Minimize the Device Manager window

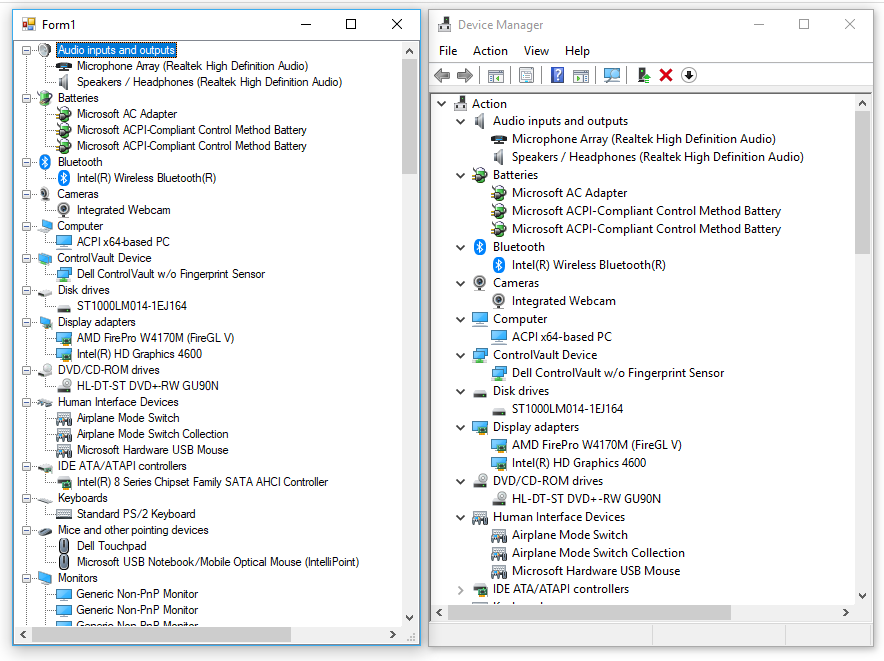[759, 24]
